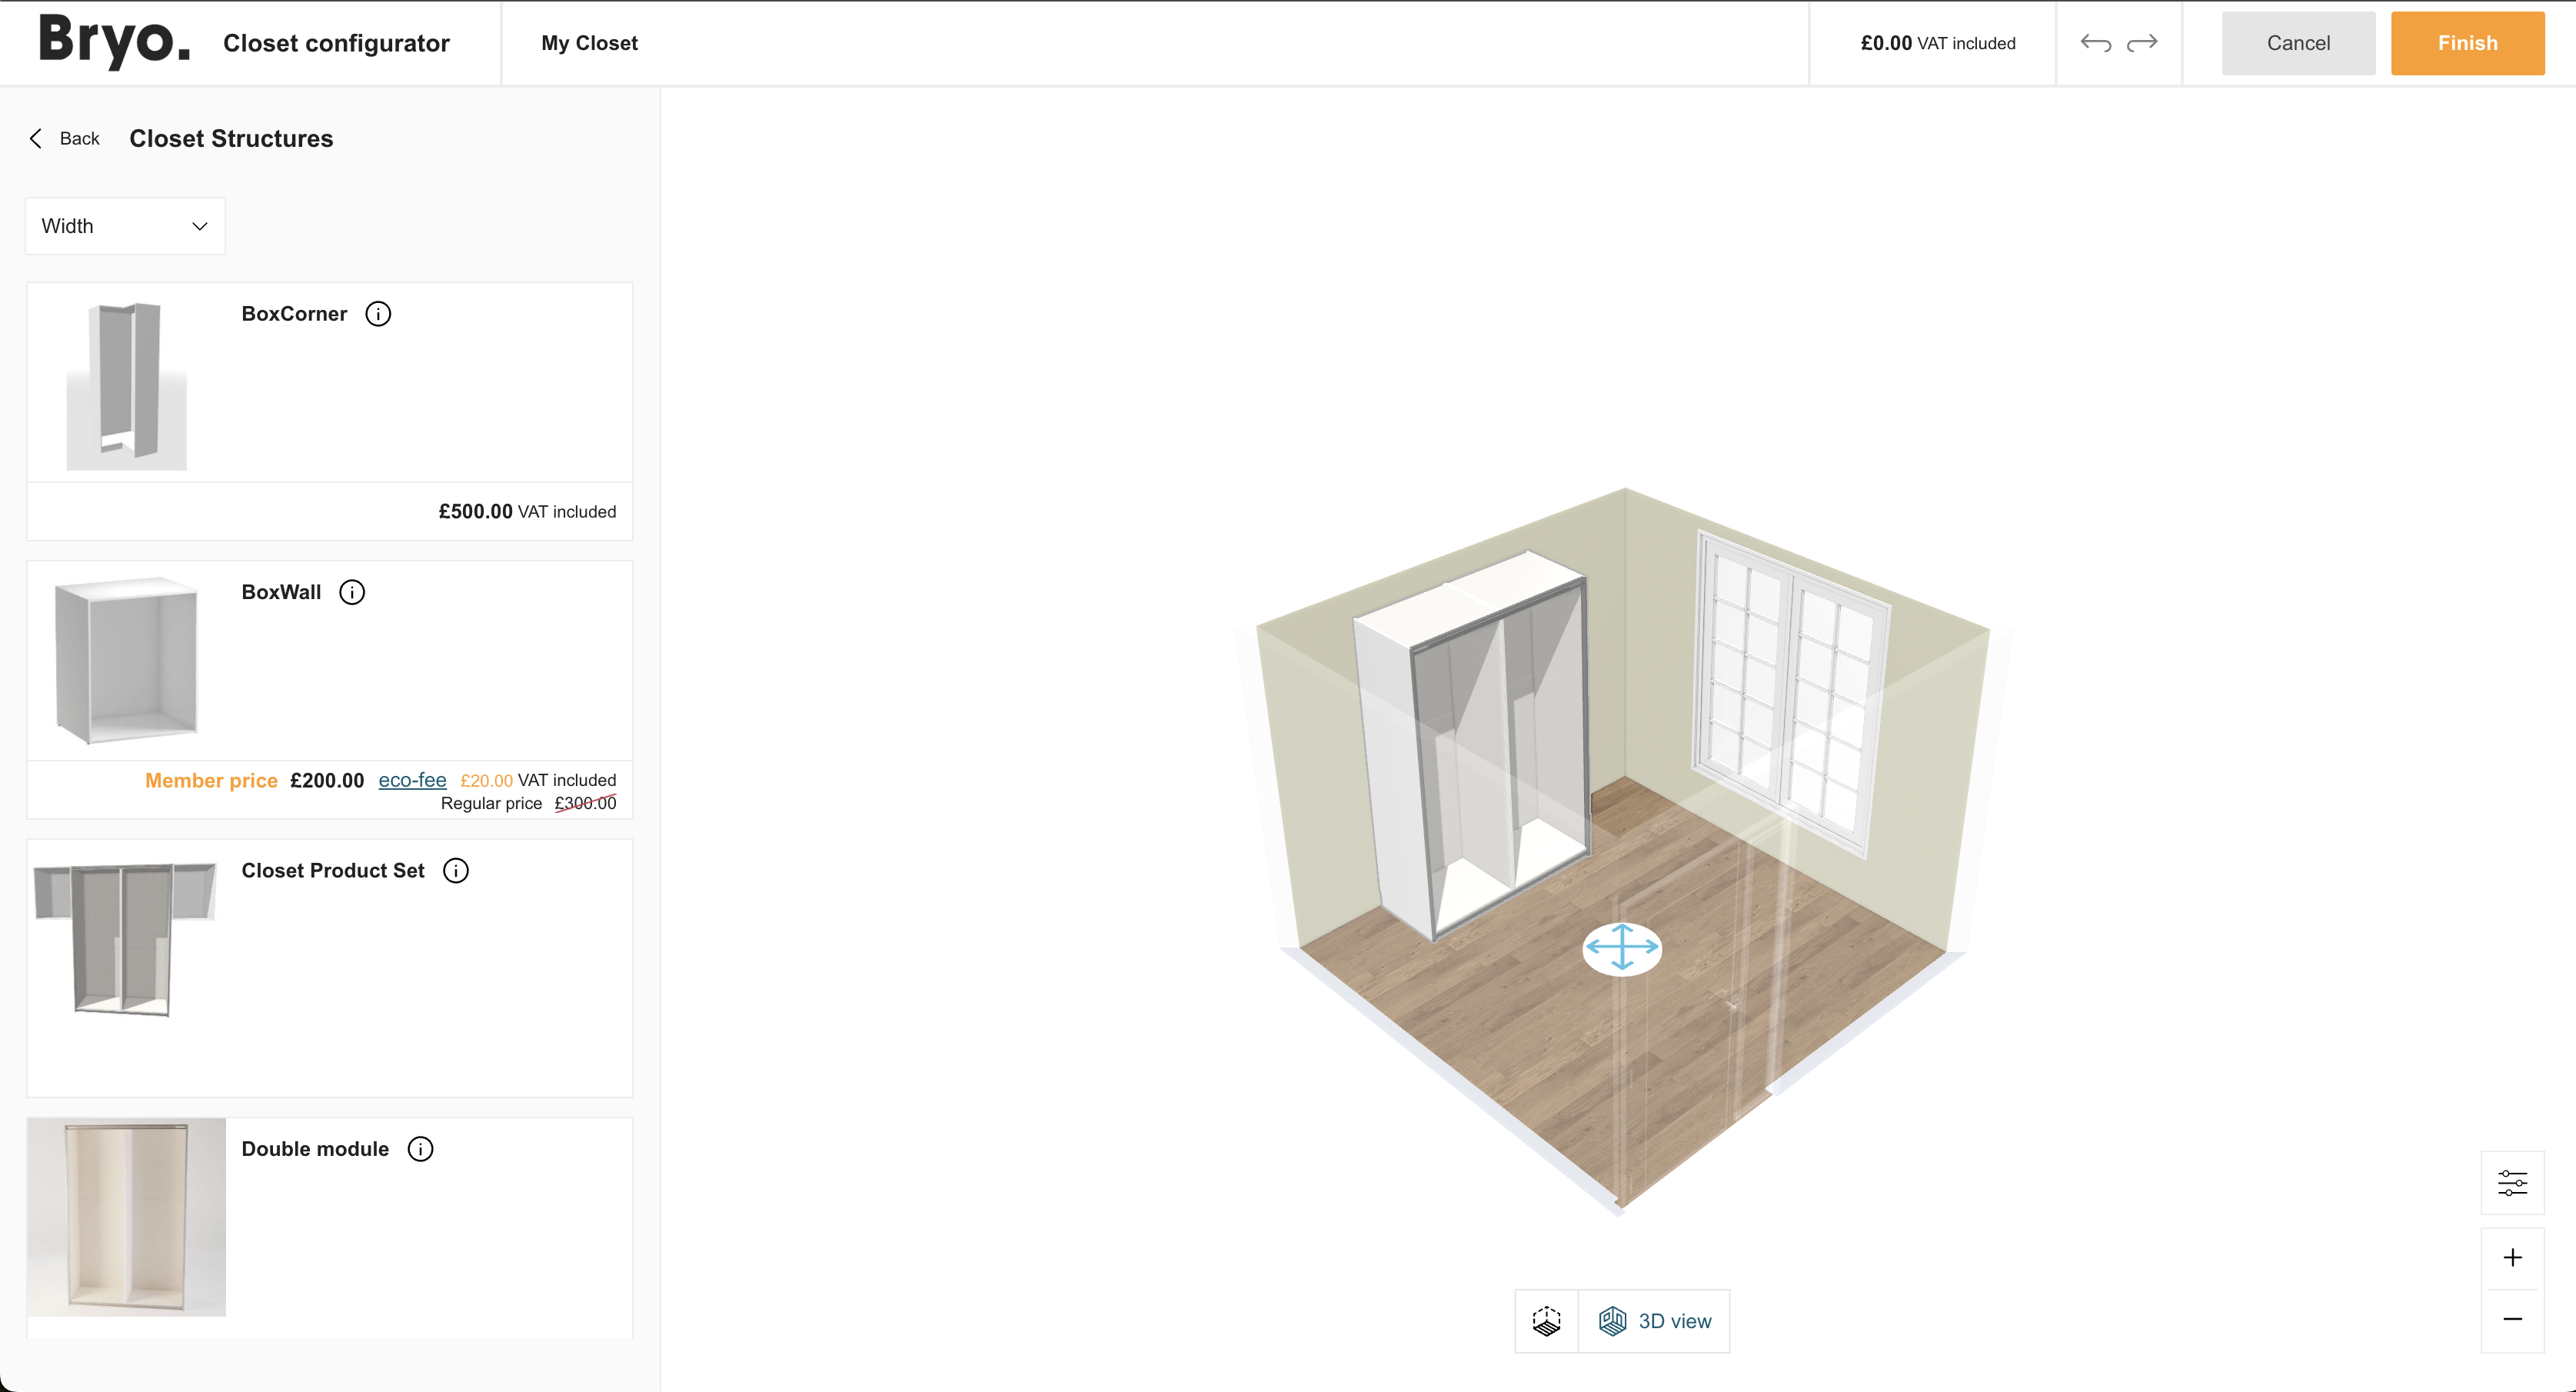
Task: Choose the Double module thumbnail image
Action: pos(127,1216)
